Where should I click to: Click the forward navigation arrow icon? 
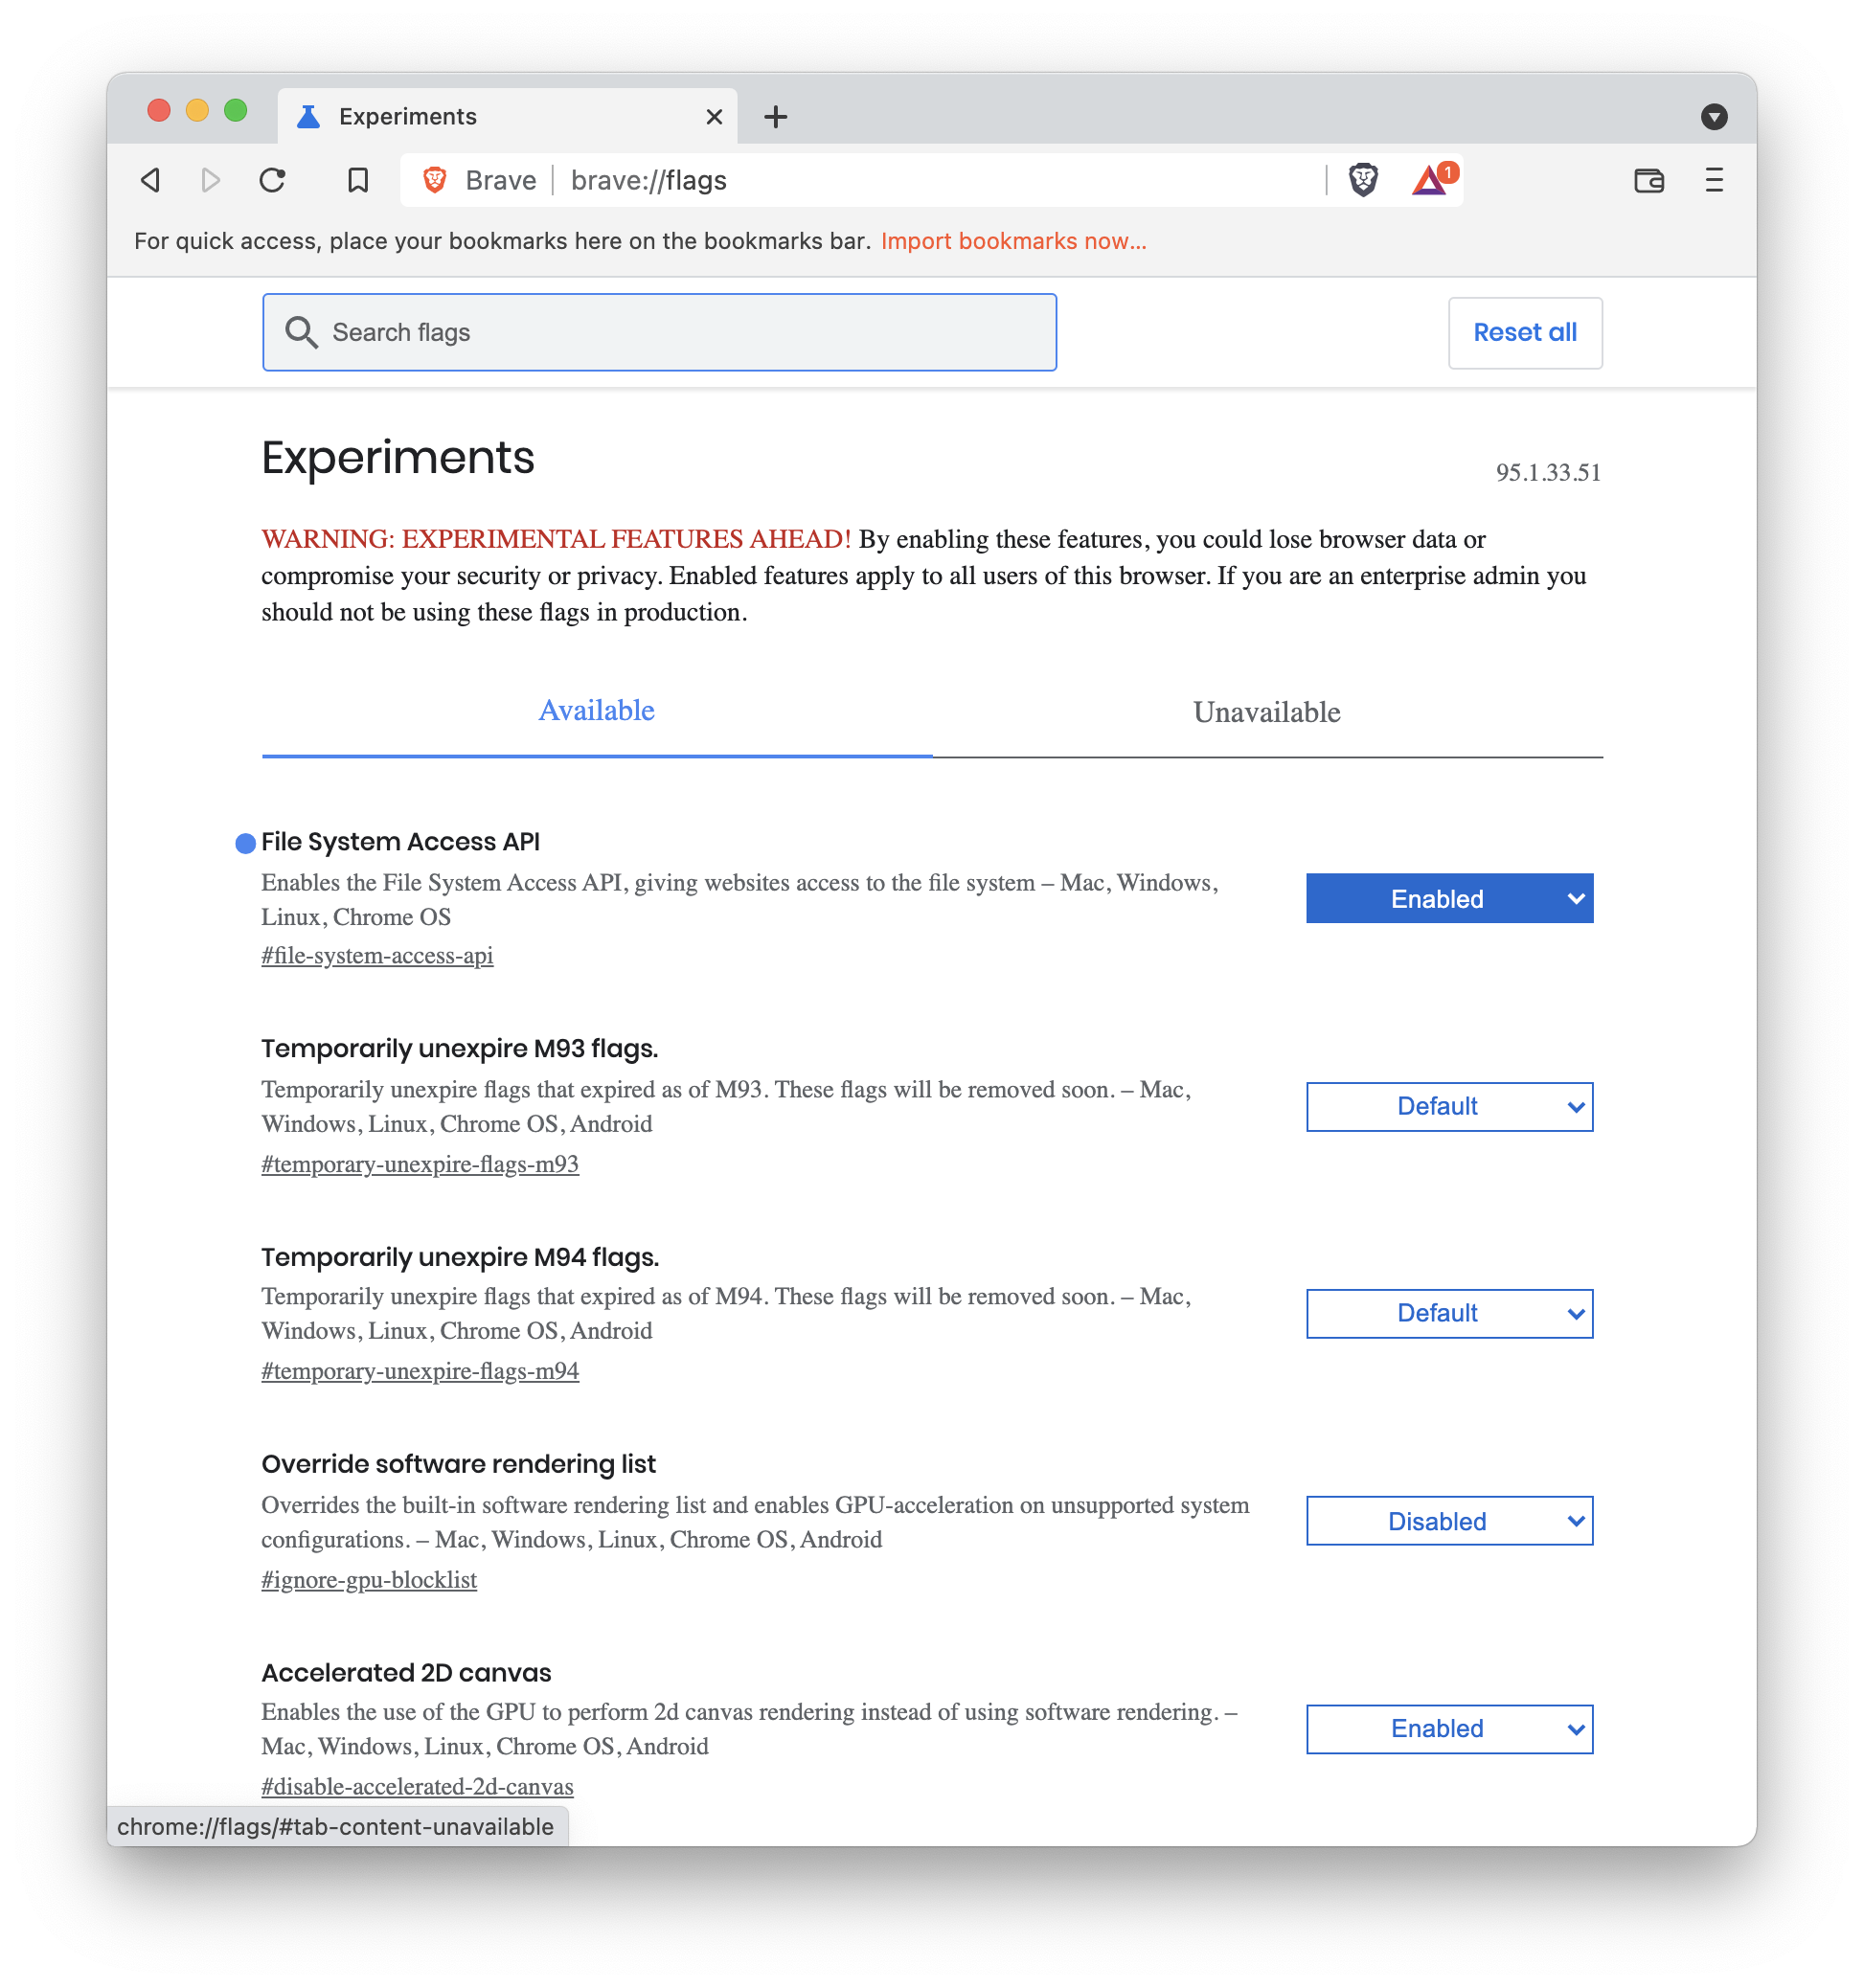click(212, 180)
